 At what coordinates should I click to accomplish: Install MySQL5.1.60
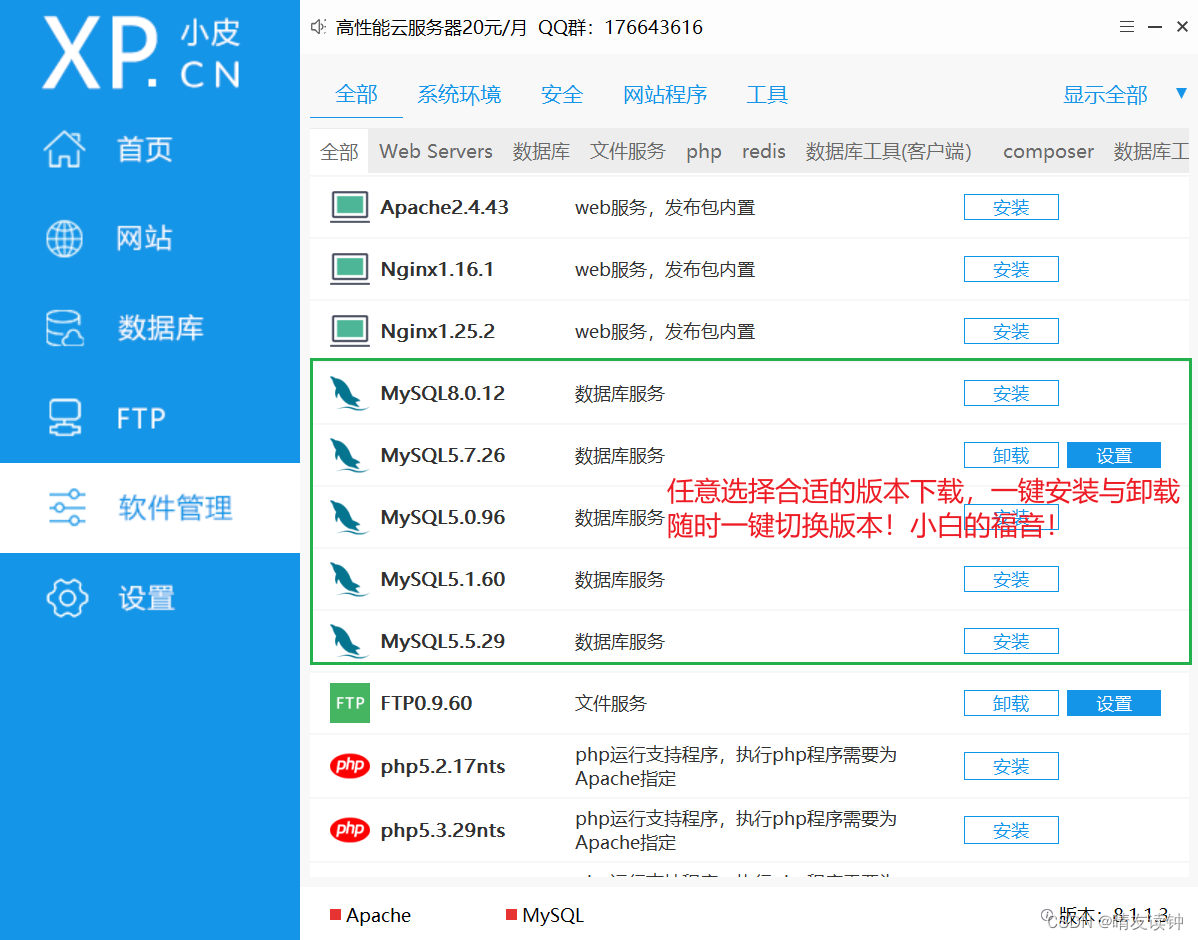[x=1011, y=579]
